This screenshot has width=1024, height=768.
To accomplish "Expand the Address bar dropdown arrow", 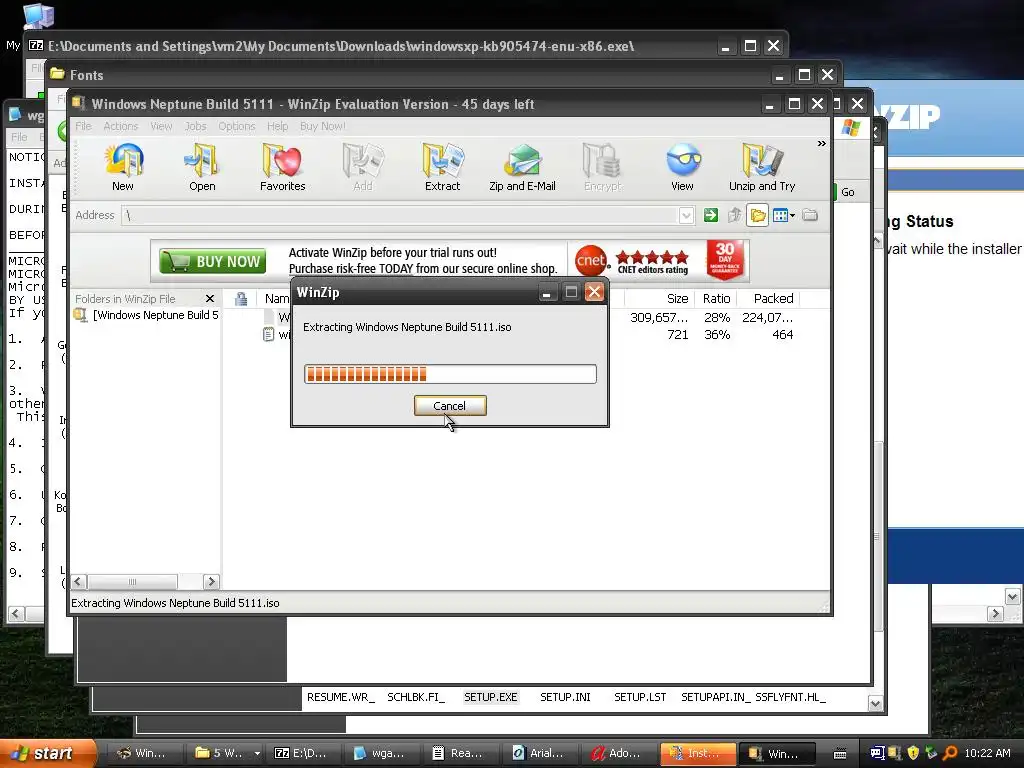I will 686,216.
